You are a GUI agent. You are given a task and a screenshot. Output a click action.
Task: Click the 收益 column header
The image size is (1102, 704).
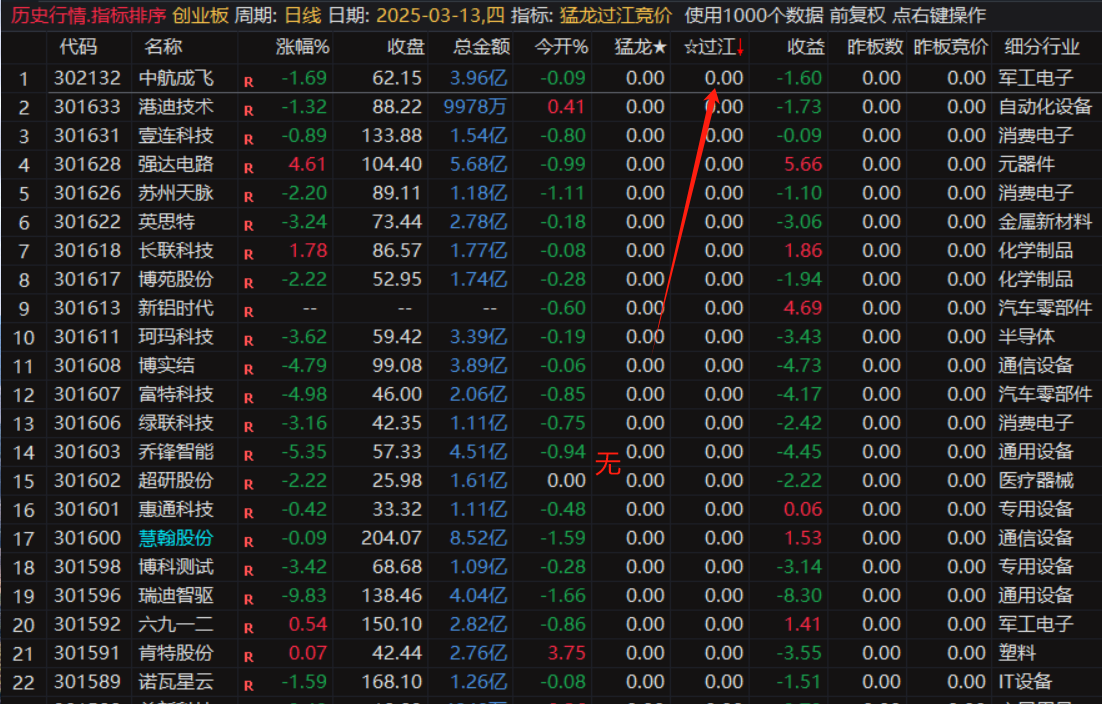805,47
